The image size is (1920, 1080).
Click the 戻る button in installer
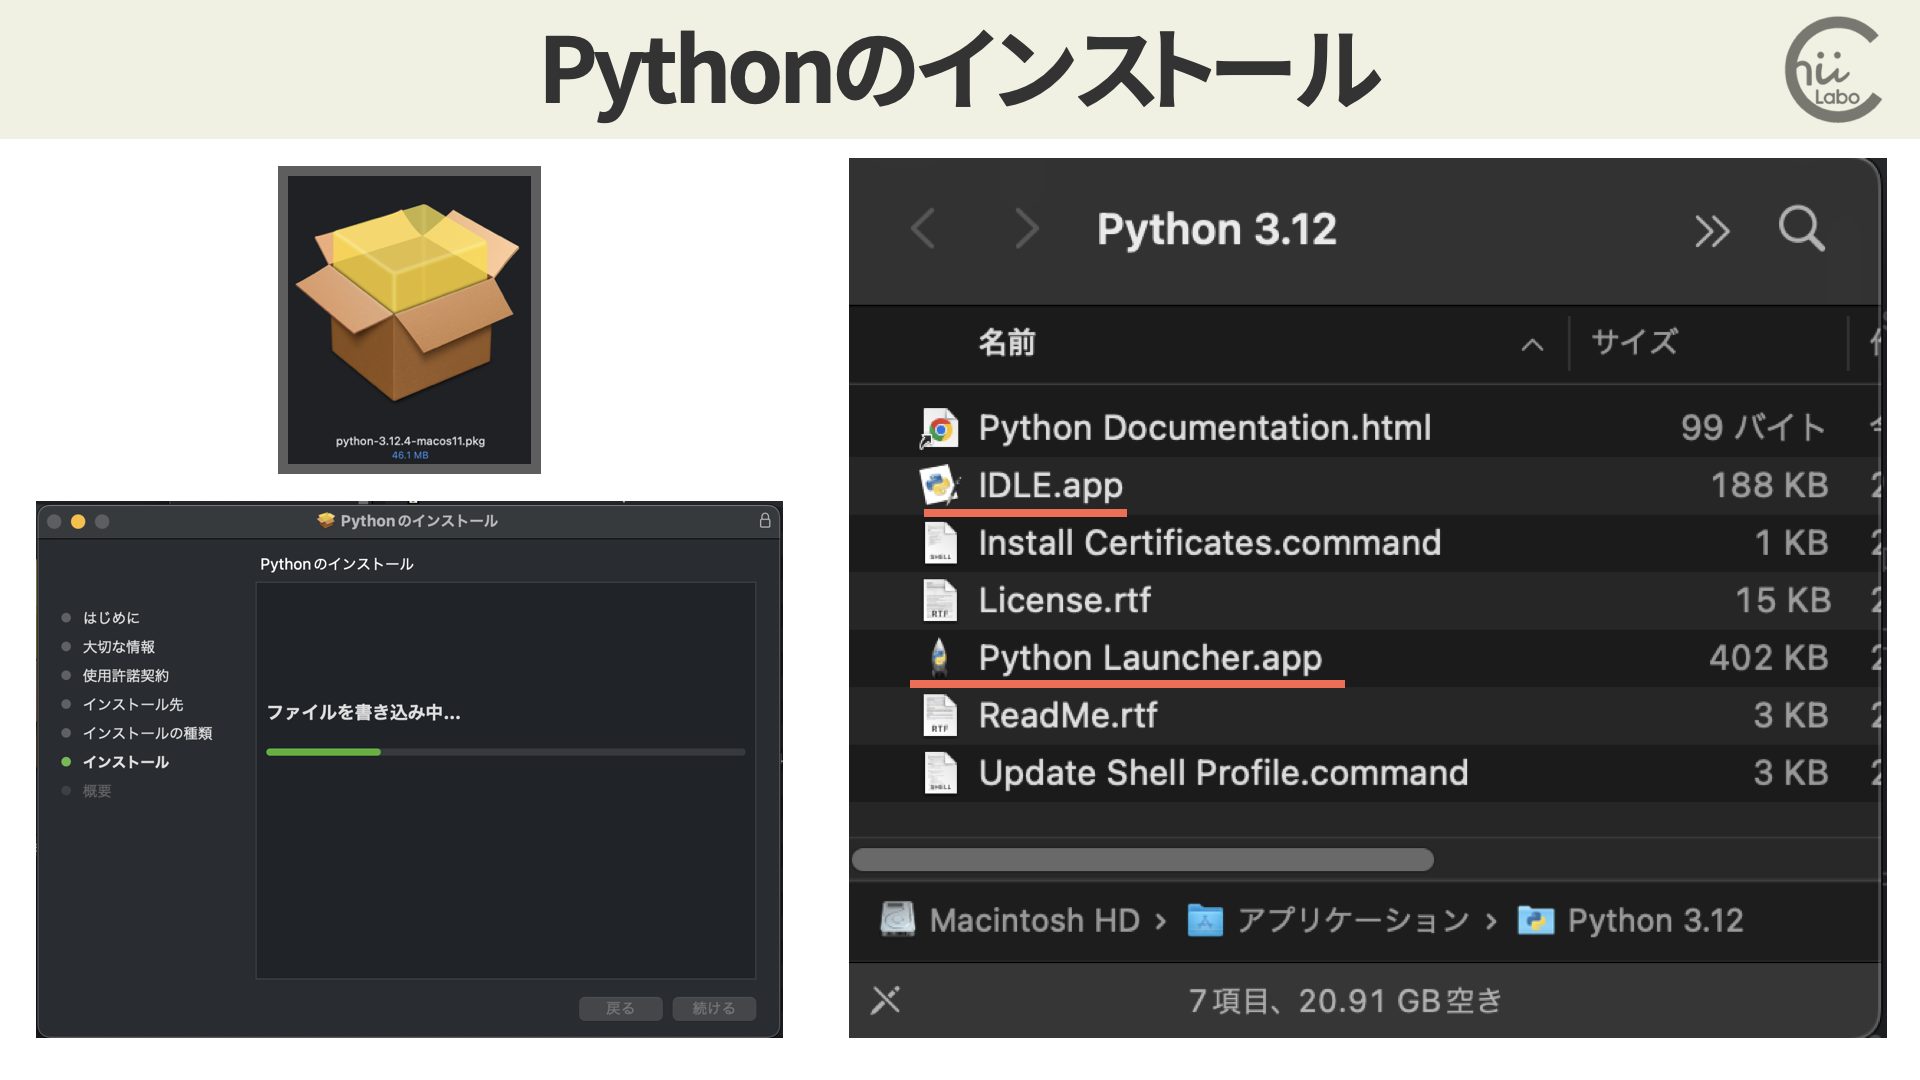pyautogui.click(x=620, y=1008)
